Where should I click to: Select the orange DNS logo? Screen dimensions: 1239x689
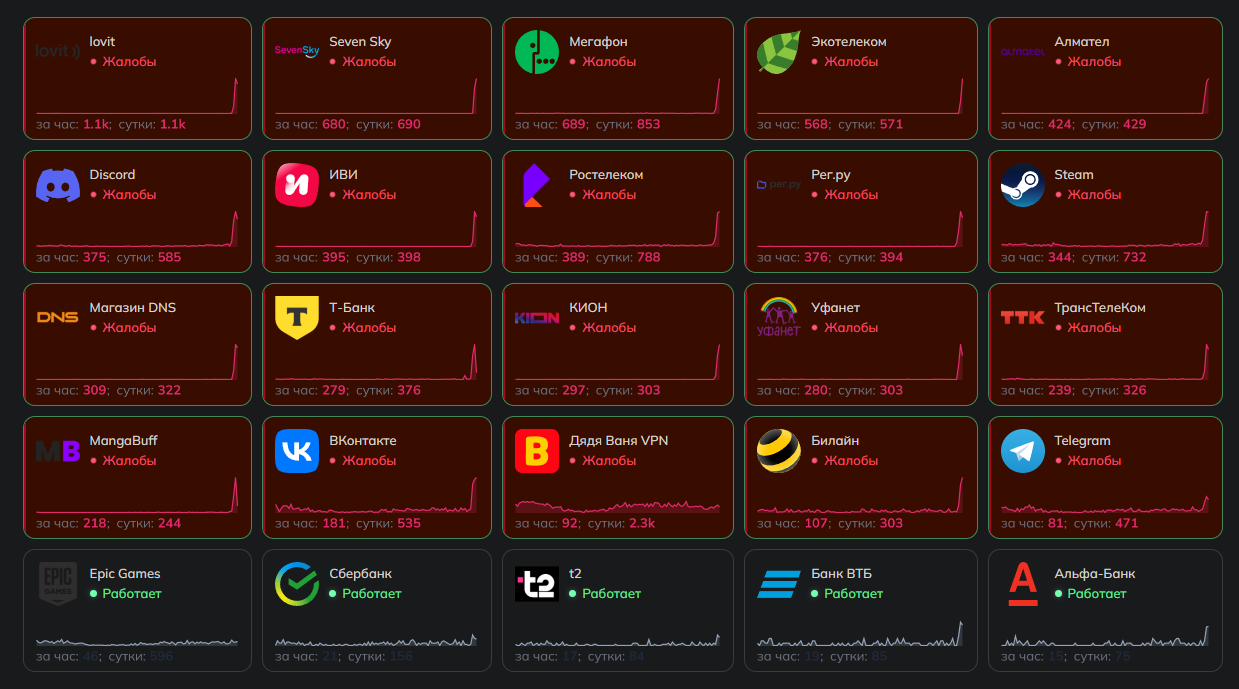coord(58,318)
